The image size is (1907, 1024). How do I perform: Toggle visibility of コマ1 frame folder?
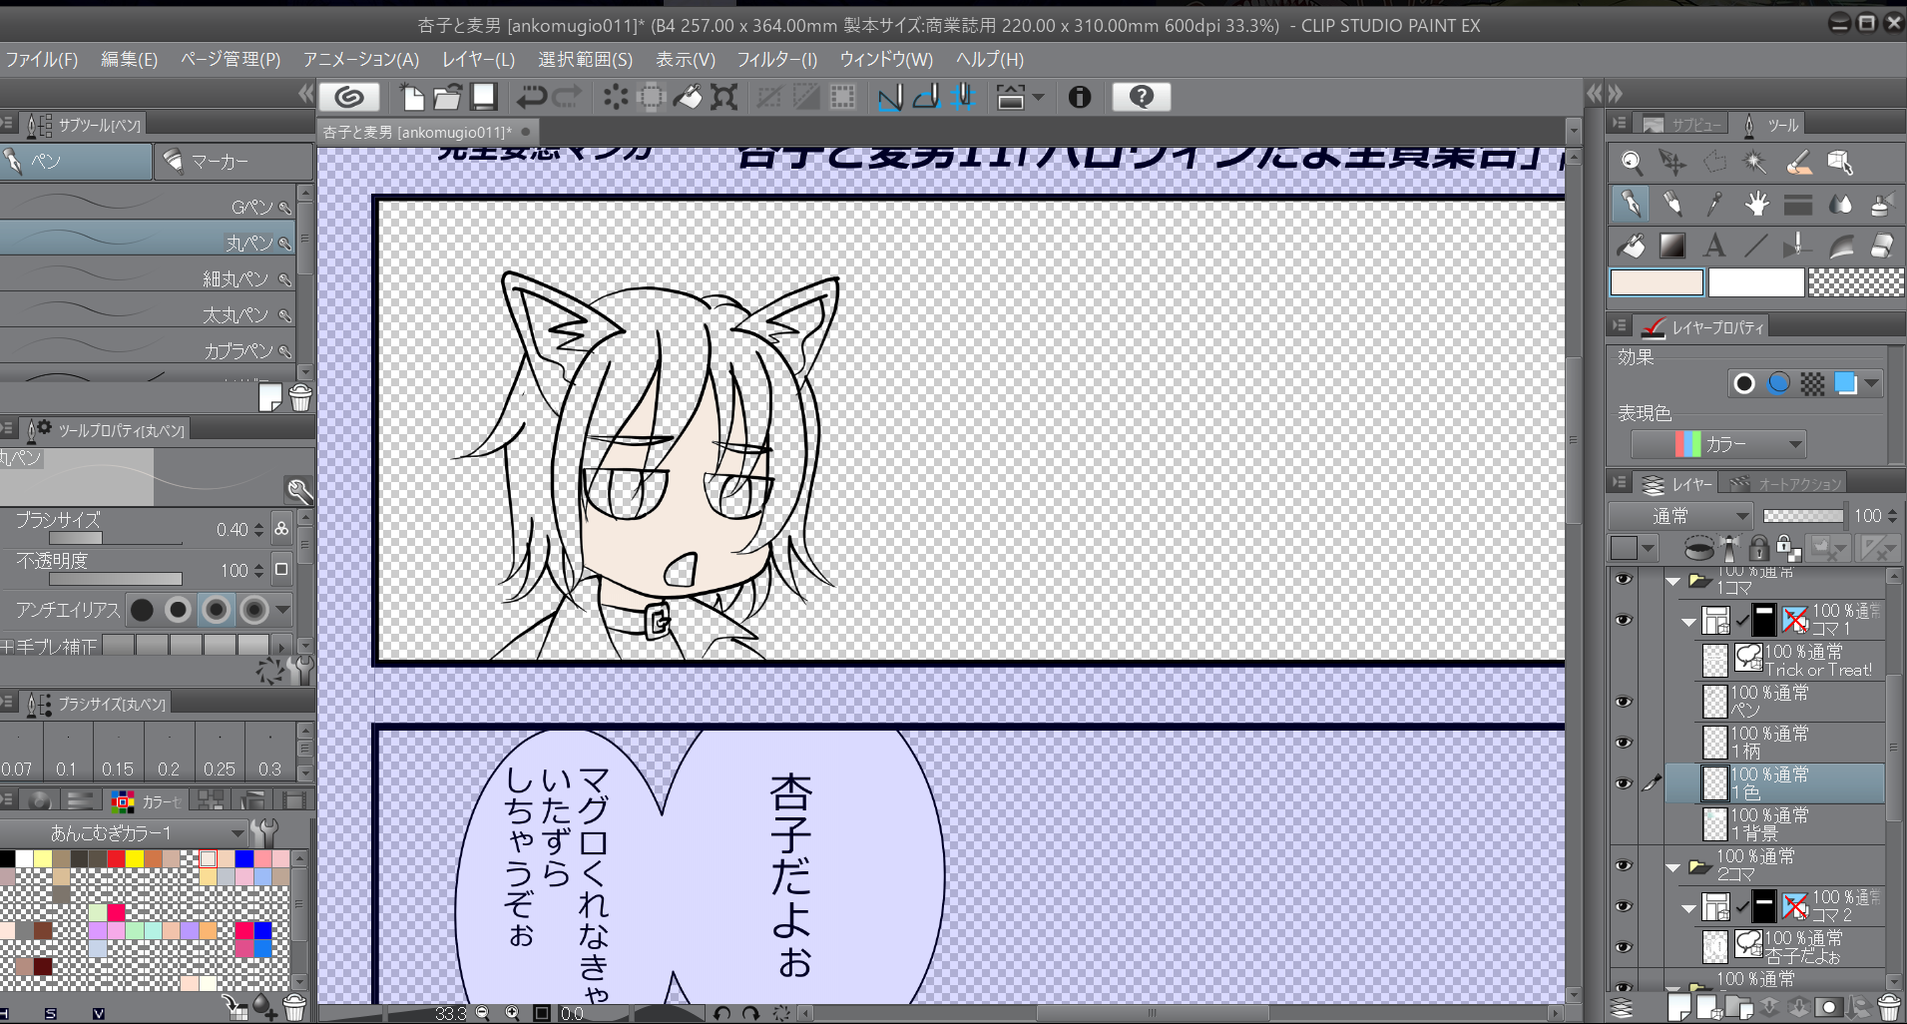1623,620
